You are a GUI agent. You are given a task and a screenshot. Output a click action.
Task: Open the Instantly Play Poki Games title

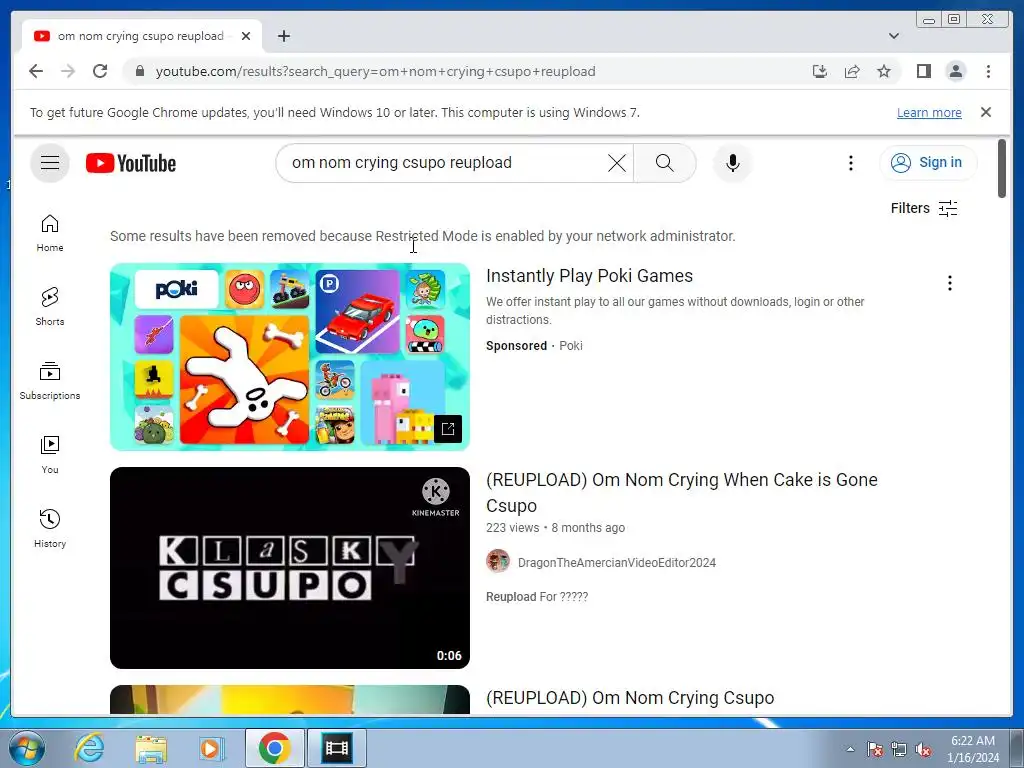tap(589, 276)
